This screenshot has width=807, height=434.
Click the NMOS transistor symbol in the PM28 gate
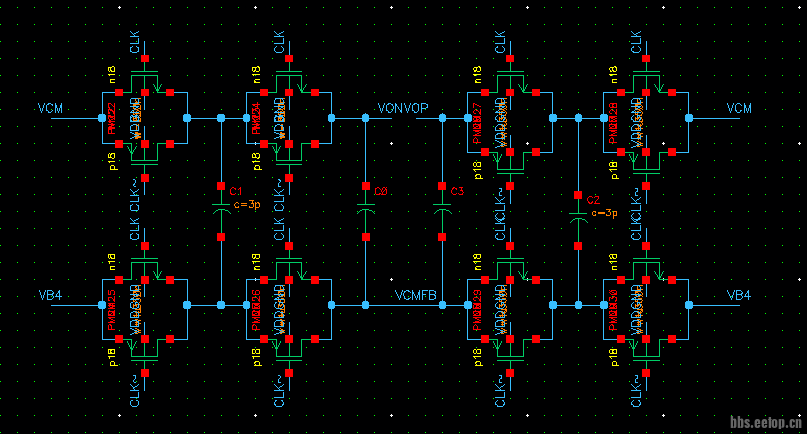[x=646, y=82]
